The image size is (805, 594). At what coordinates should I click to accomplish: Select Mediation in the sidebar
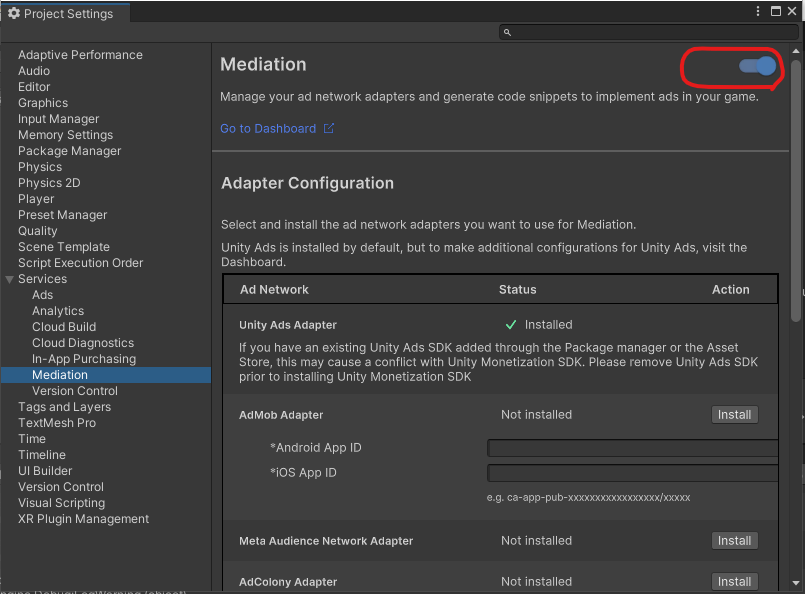coord(106,375)
